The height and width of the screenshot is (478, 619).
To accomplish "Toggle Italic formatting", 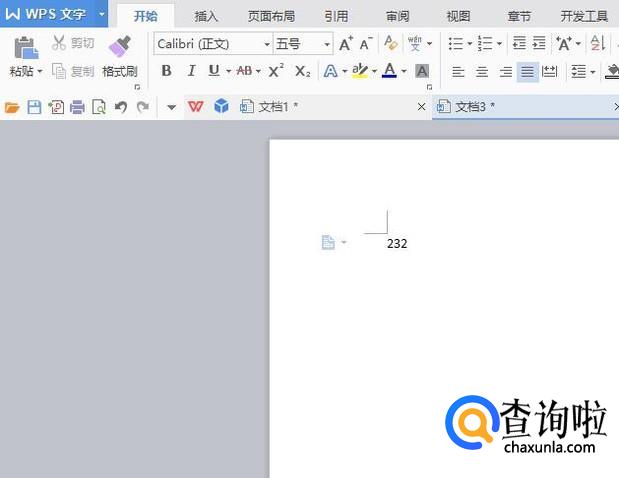I will (191, 71).
